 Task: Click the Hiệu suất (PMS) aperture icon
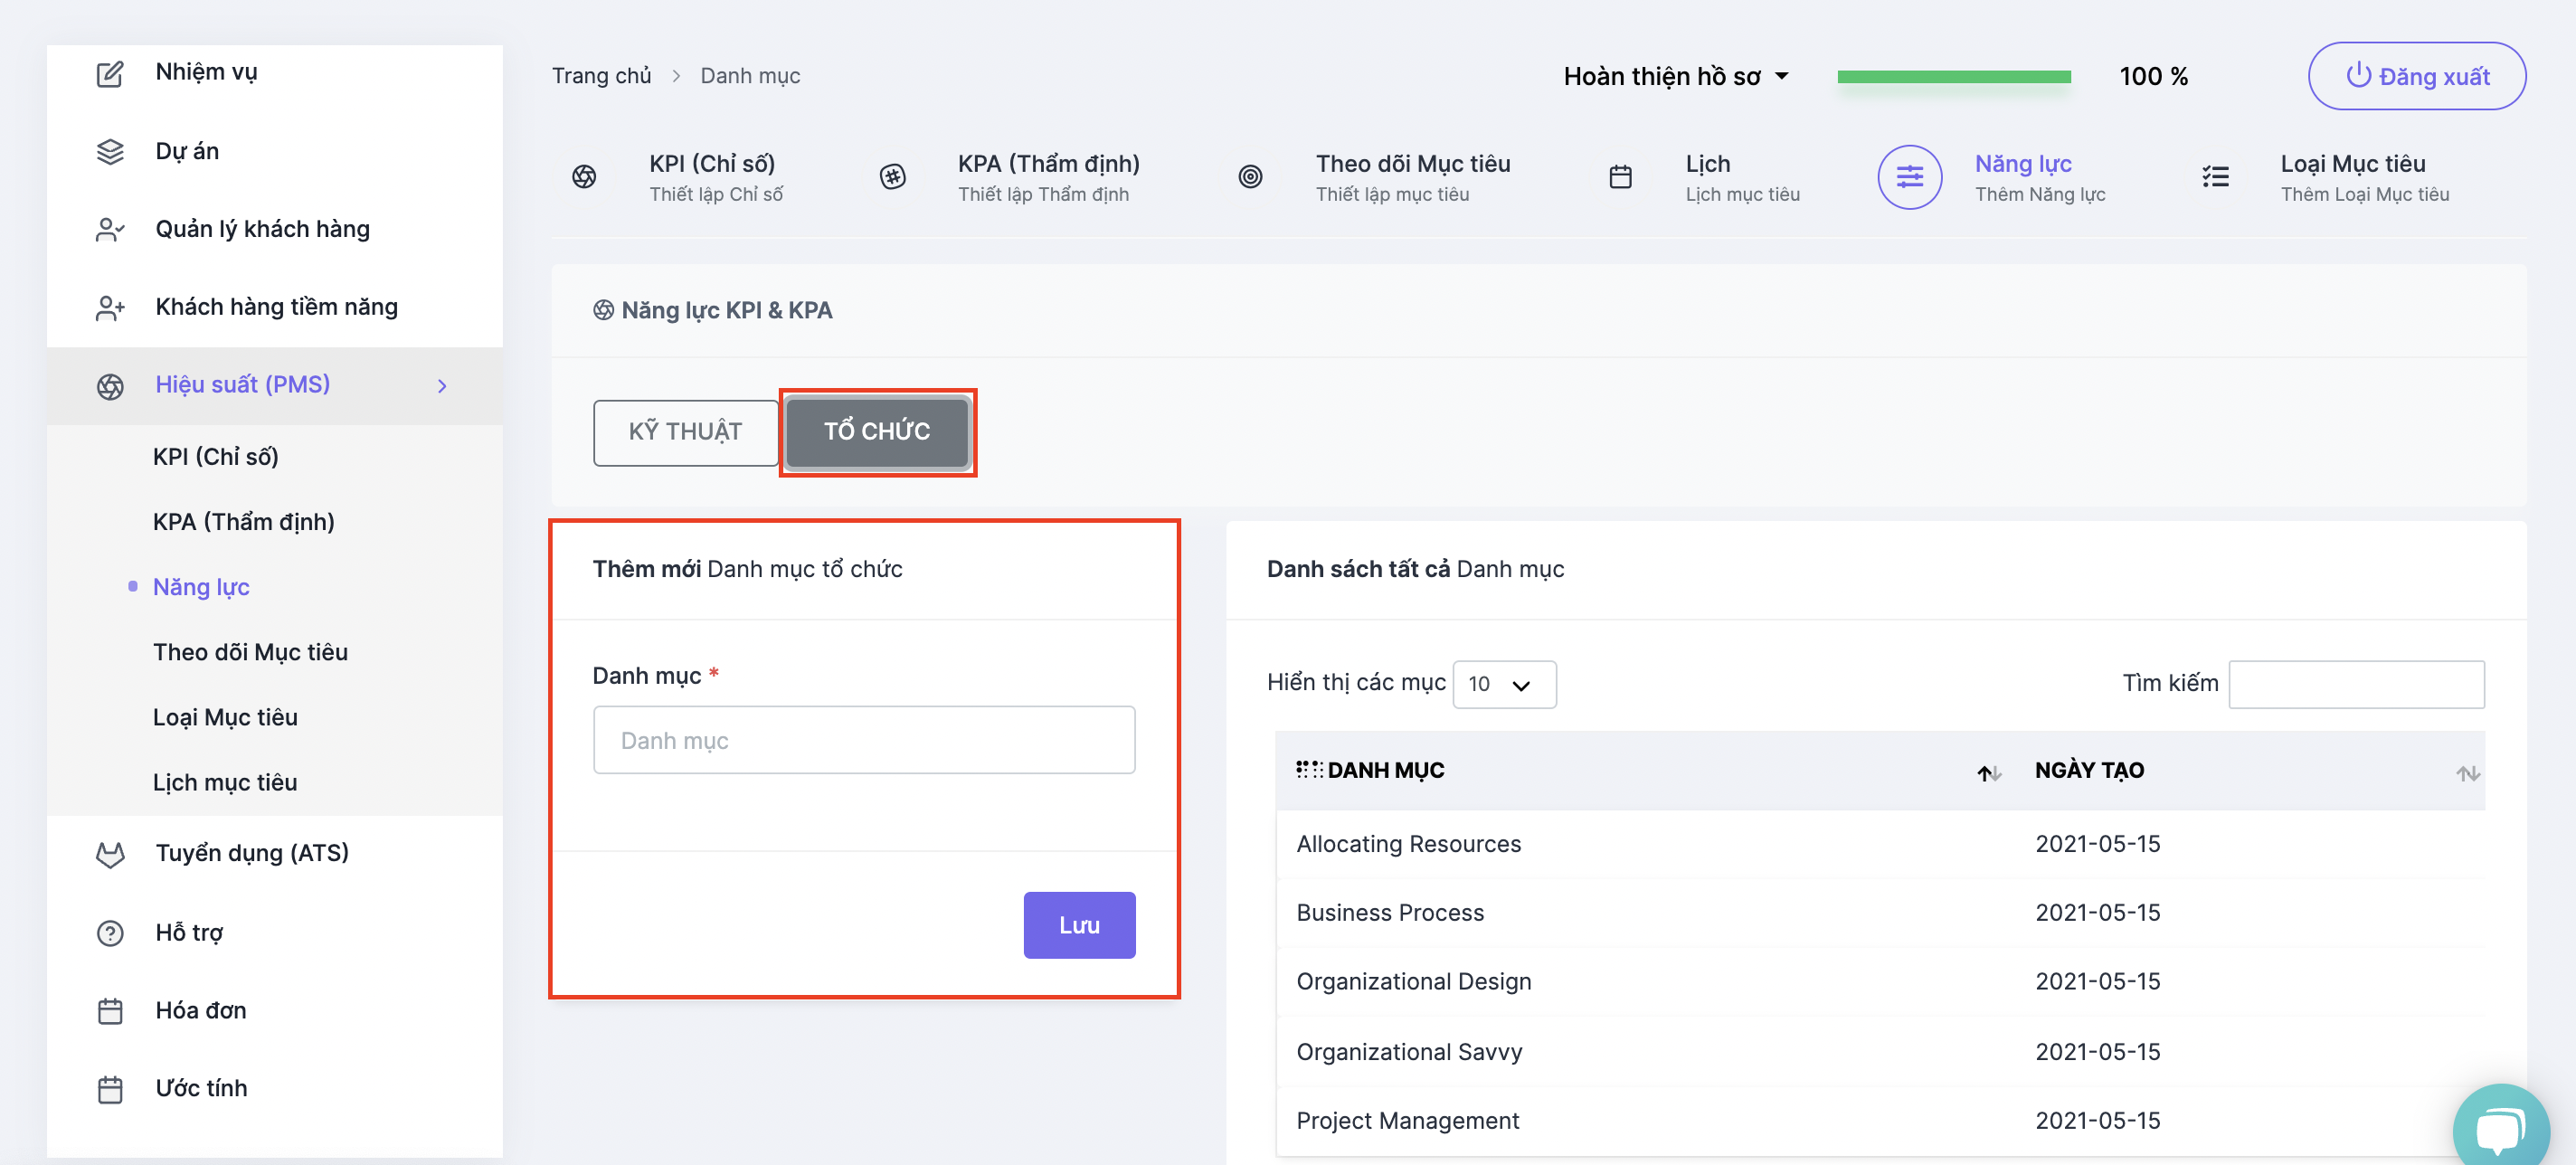[x=110, y=386]
